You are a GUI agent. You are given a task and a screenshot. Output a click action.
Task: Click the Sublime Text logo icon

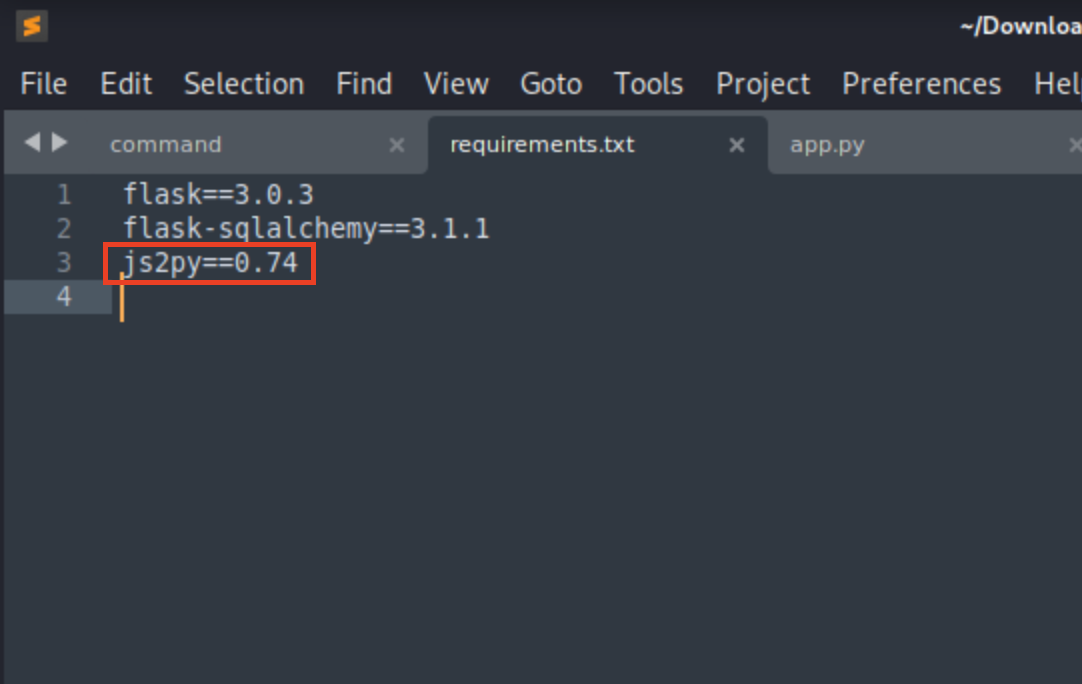pyautogui.click(x=30, y=26)
